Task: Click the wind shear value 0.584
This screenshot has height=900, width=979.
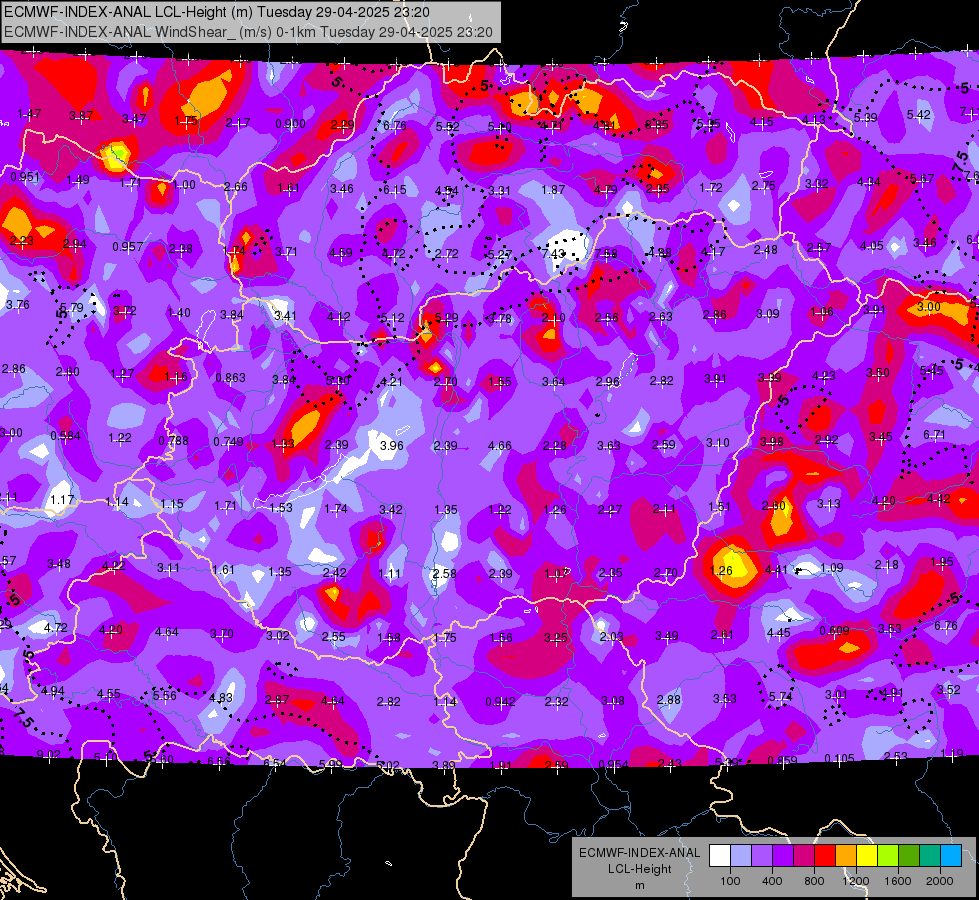Action: 66,435
